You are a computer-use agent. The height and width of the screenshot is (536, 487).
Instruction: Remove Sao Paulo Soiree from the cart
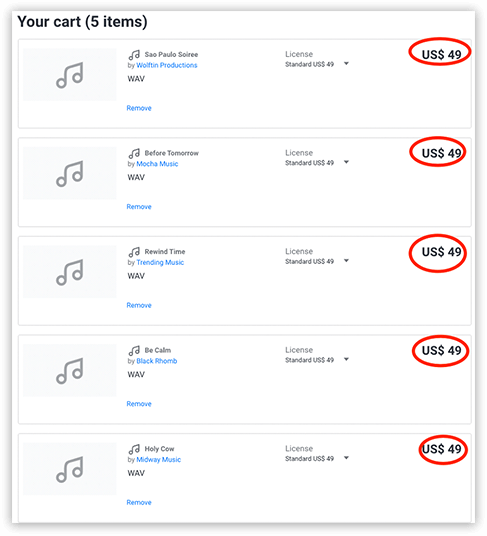coord(139,108)
